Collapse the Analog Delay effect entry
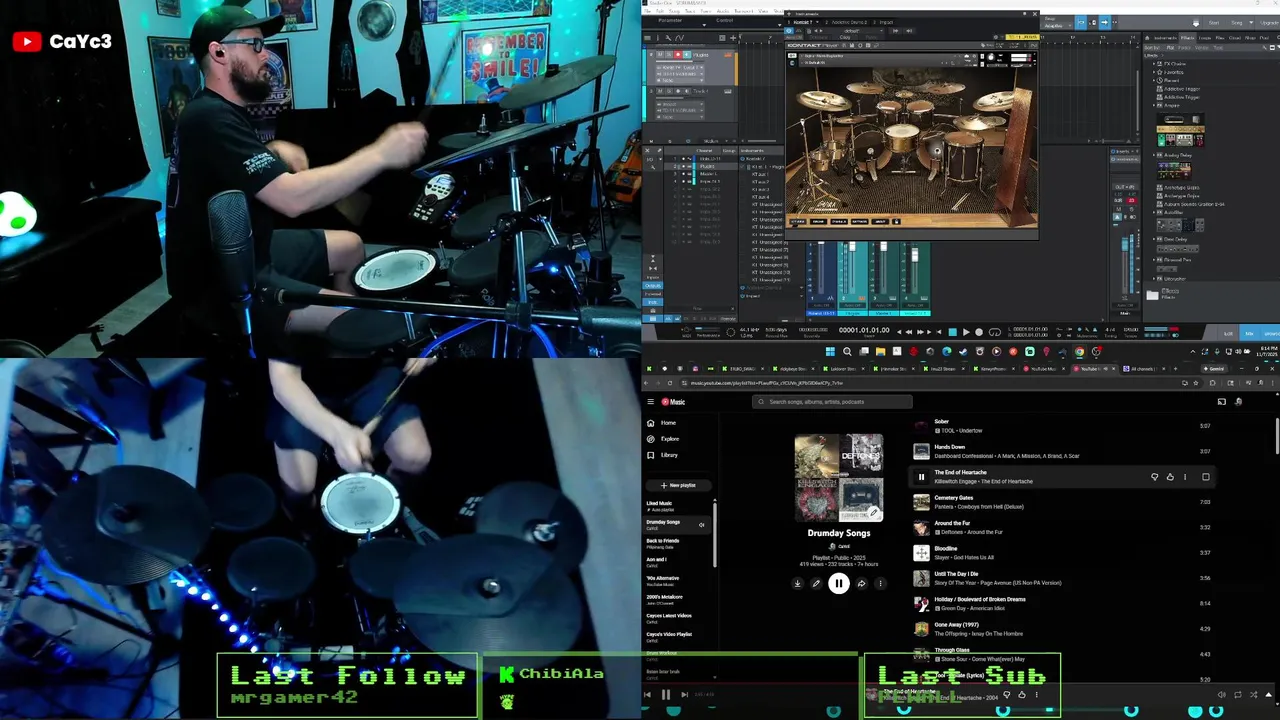1280x720 pixels. pyautogui.click(x=1154, y=155)
